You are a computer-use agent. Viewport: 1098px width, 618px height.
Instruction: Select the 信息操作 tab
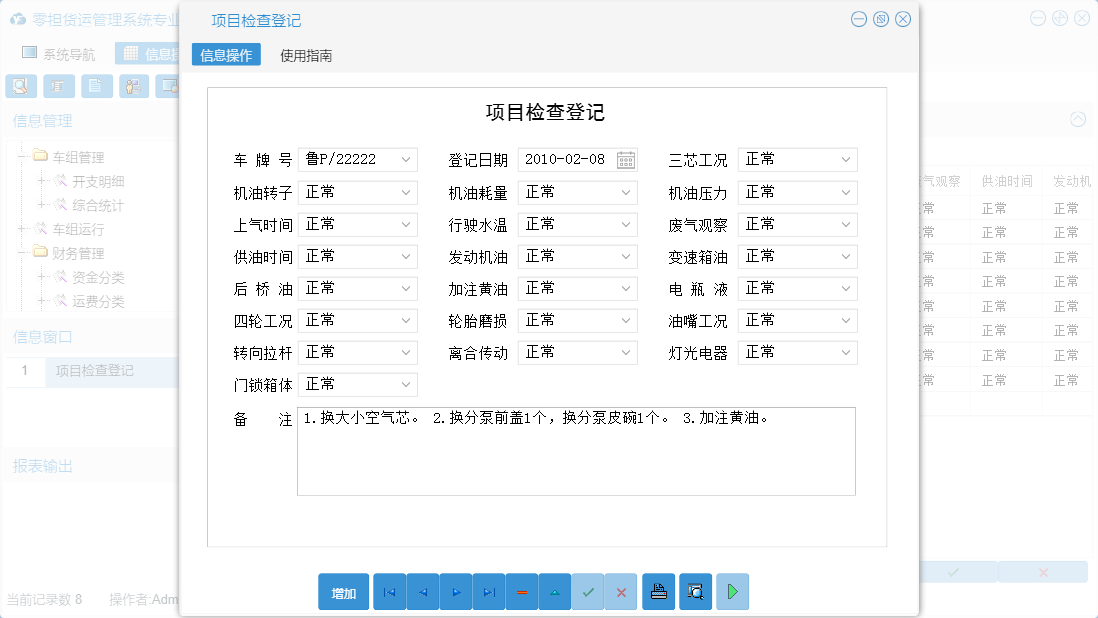tap(226, 56)
